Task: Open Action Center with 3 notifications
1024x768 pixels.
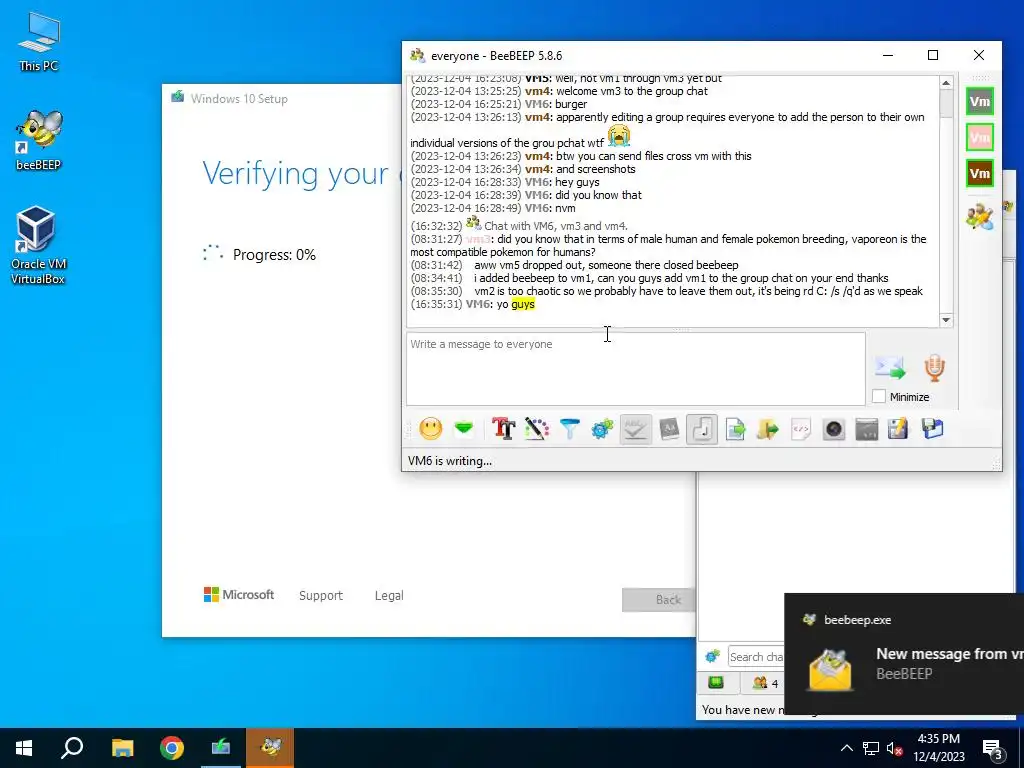Action: coord(993,748)
